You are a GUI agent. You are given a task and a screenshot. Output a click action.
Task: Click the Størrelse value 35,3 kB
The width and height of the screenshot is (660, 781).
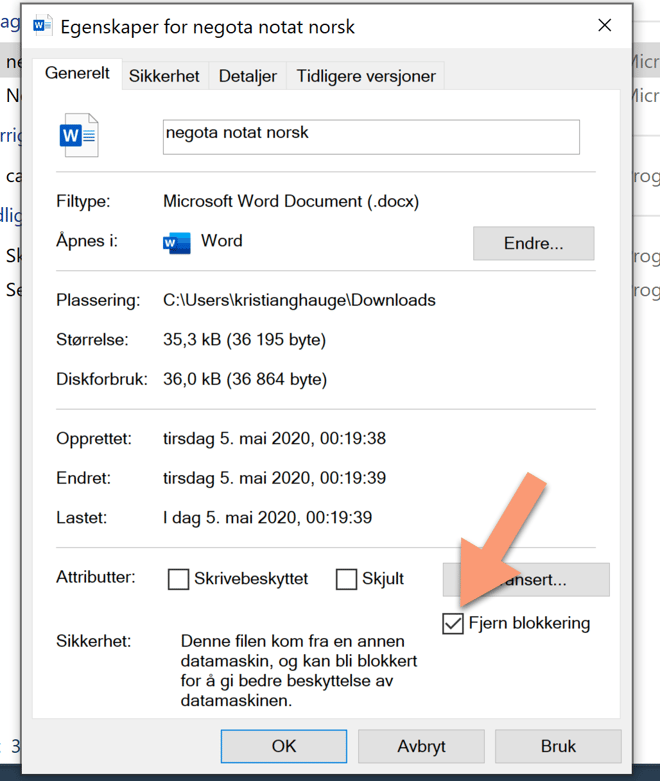click(x=244, y=340)
